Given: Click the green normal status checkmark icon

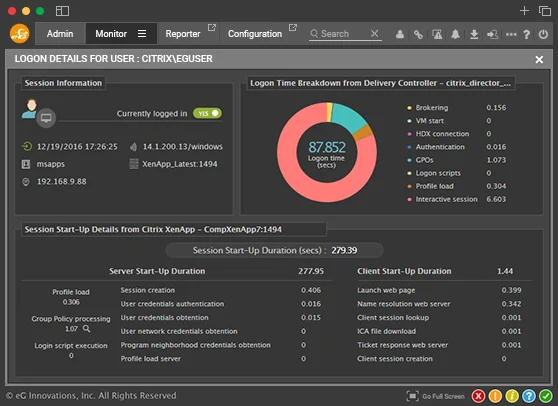Looking at the screenshot, I should pyautogui.click(x=546, y=396).
